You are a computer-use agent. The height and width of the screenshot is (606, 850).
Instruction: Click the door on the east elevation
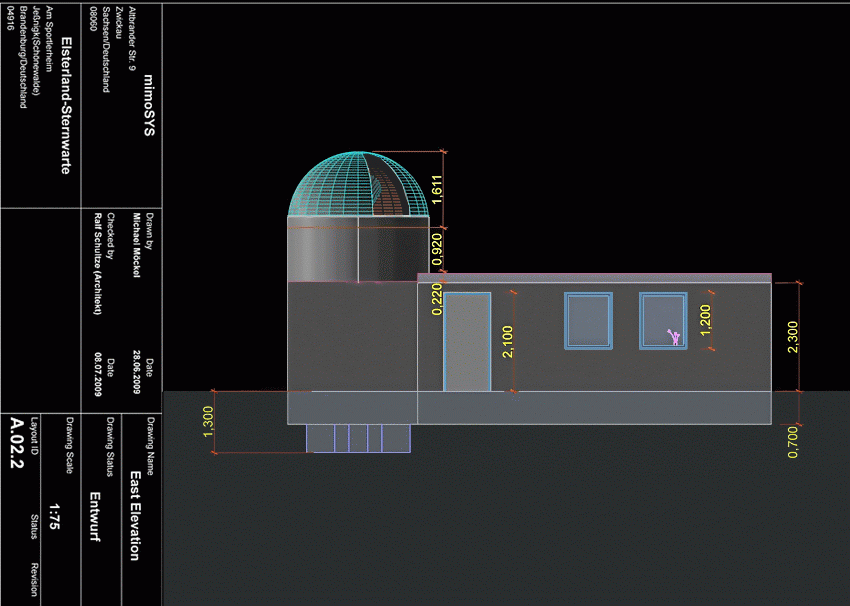467,341
